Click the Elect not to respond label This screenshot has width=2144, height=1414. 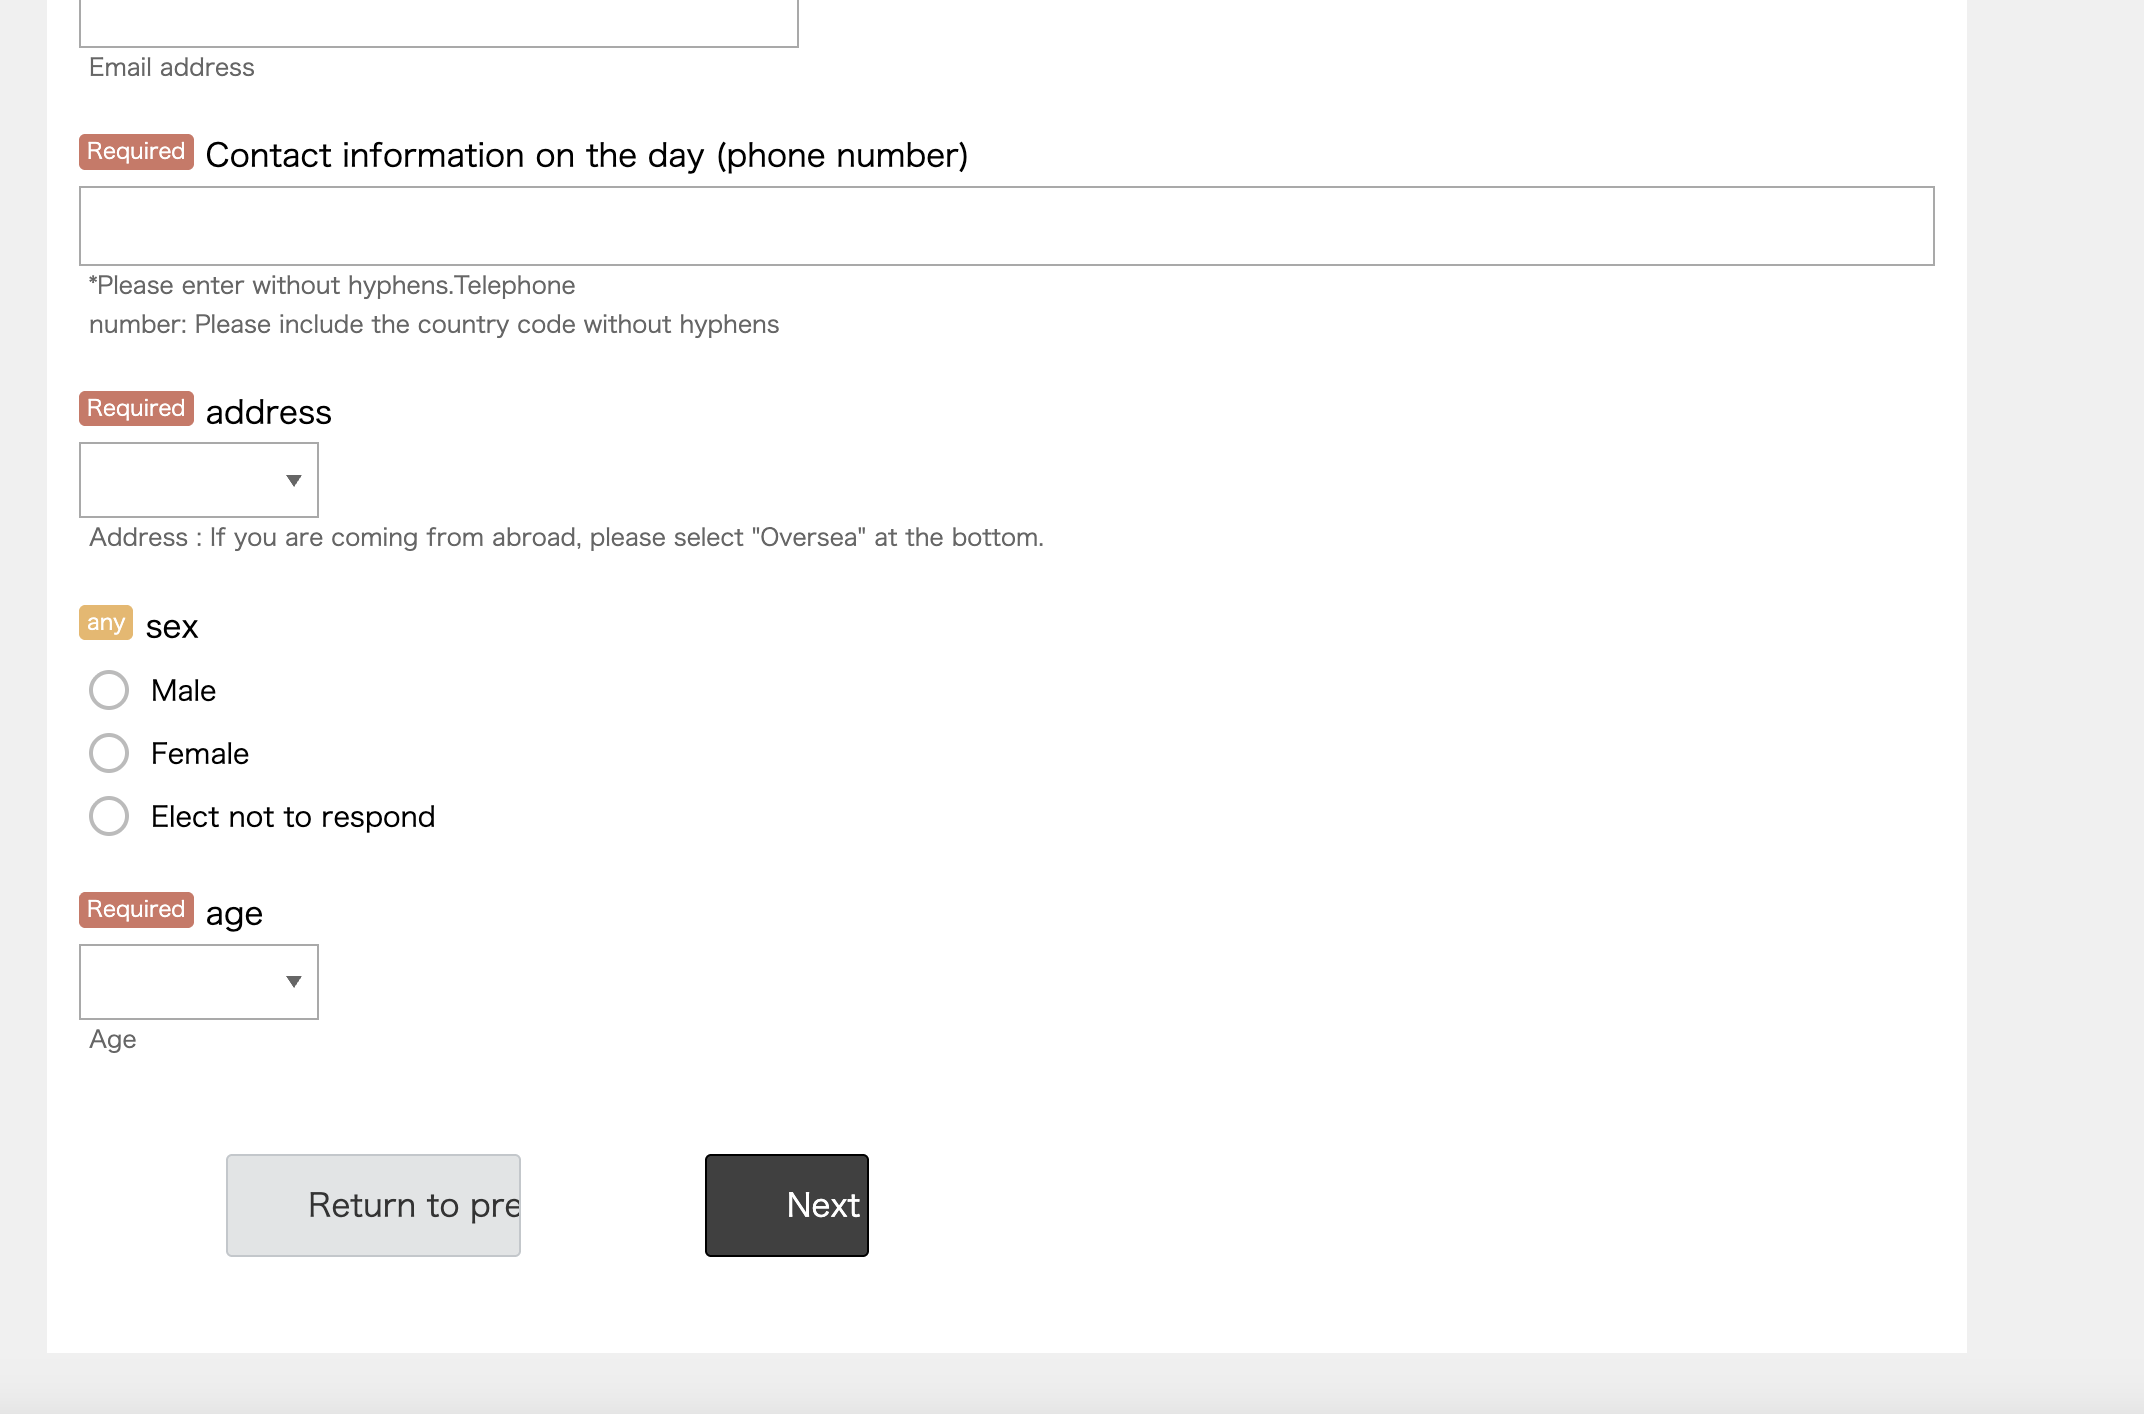pyautogui.click(x=293, y=817)
